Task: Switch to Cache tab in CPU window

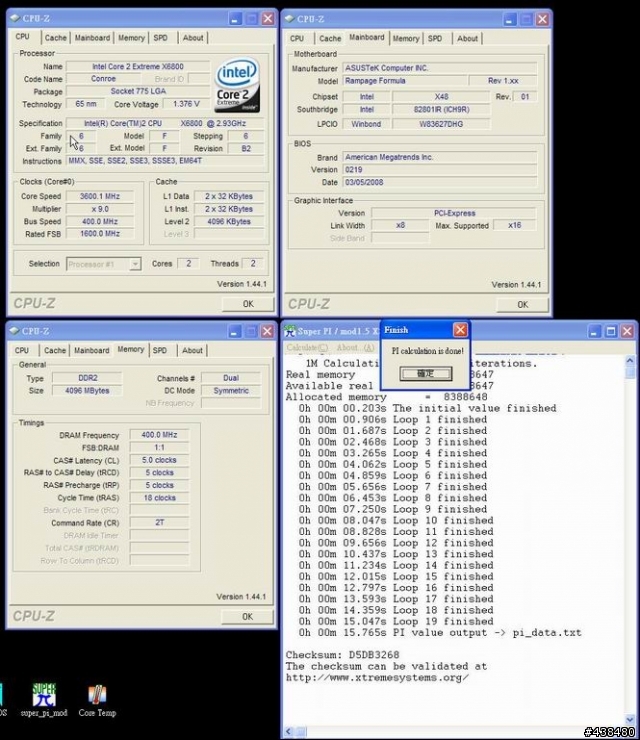Action: (x=56, y=38)
